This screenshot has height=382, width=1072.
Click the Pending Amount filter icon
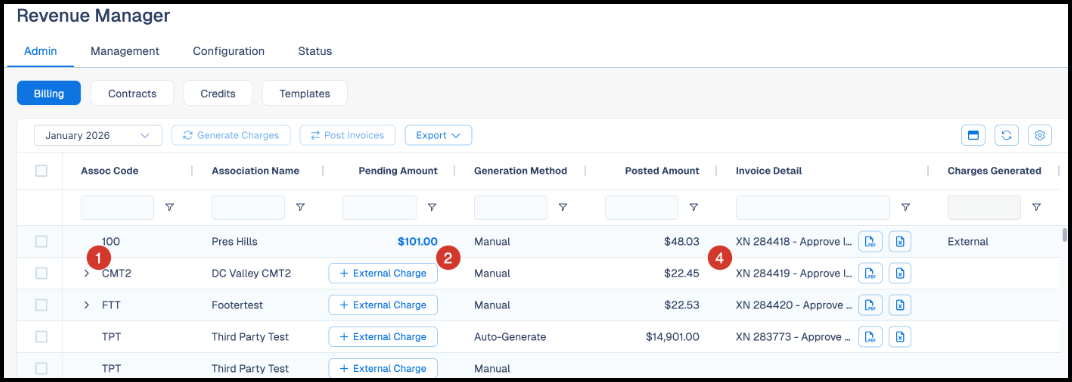point(432,207)
